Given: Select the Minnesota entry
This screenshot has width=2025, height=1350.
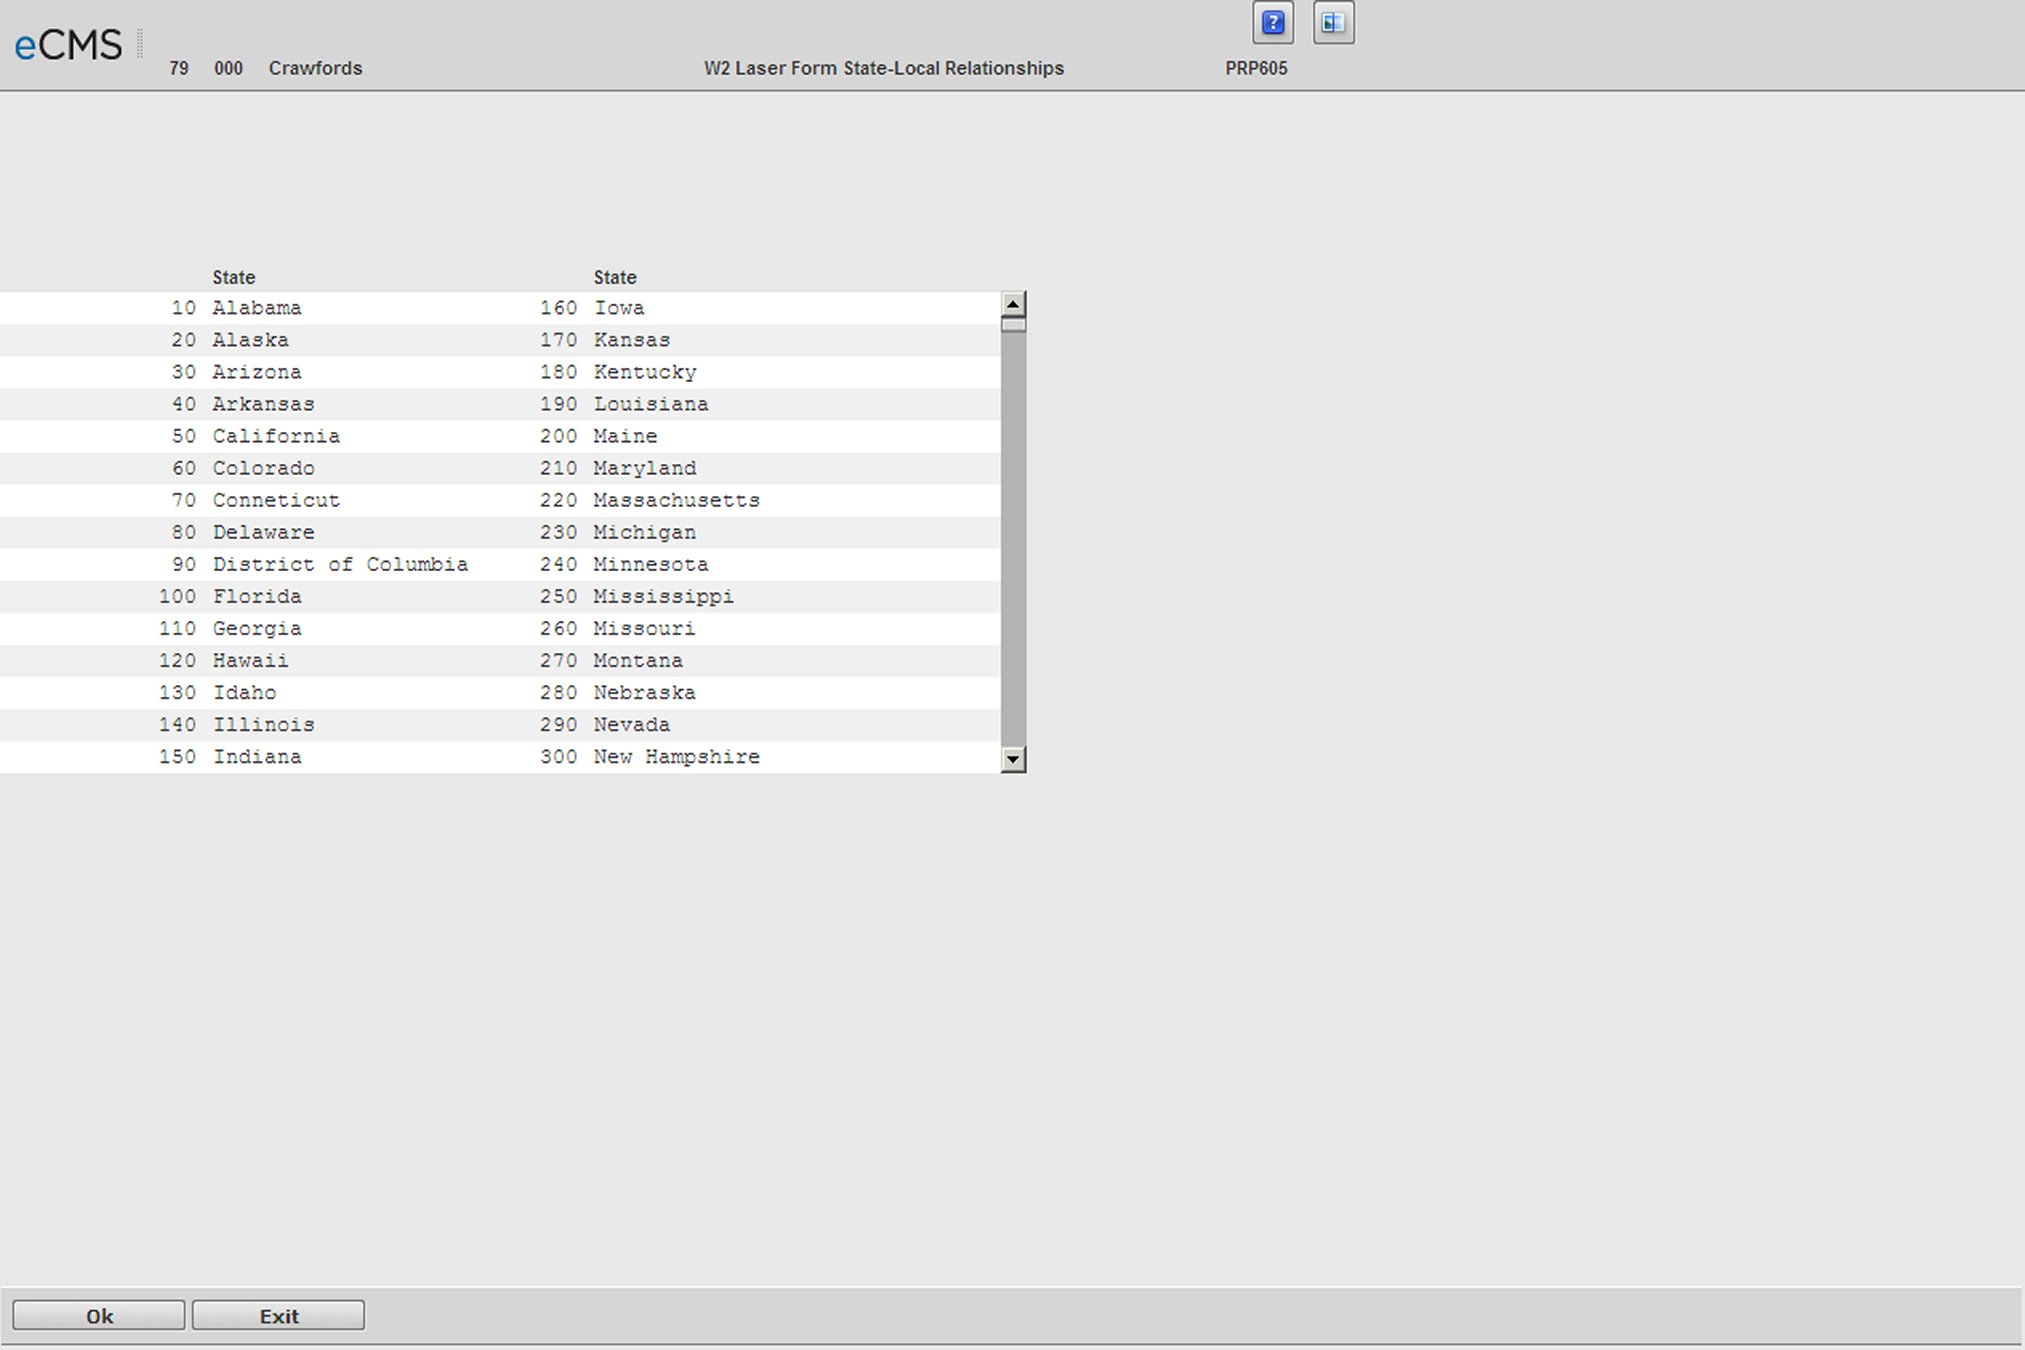Looking at the screenshot, I should (x=651, y=564).
